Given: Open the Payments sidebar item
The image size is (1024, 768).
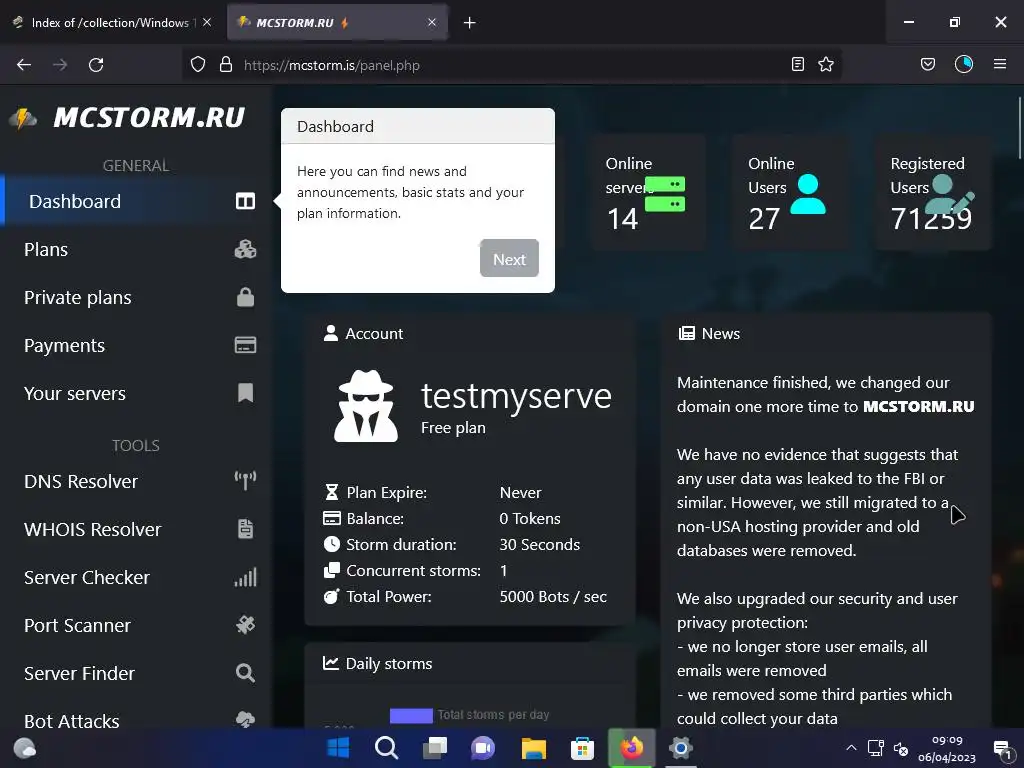Looking at the screenshot, I should (135, 345).
